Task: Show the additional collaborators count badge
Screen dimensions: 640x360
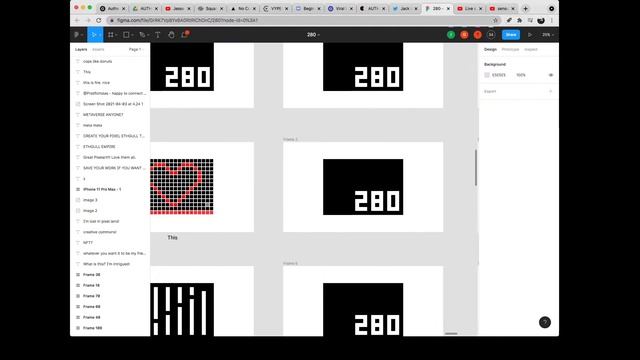Action: [x=491, y=35]
